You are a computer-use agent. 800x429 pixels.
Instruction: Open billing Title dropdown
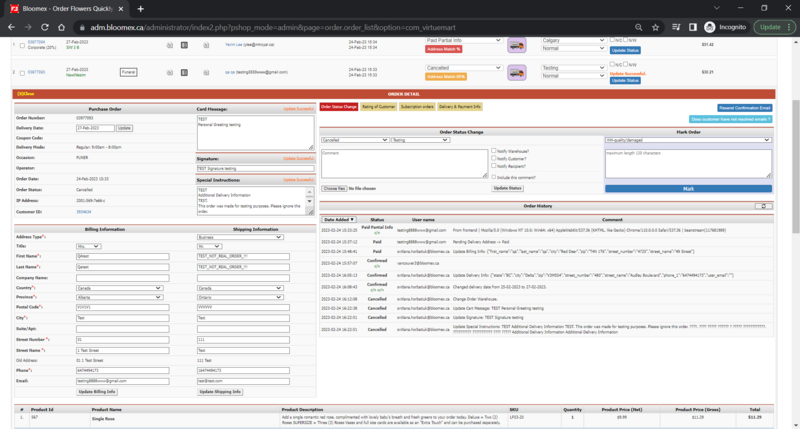(88, 246)
